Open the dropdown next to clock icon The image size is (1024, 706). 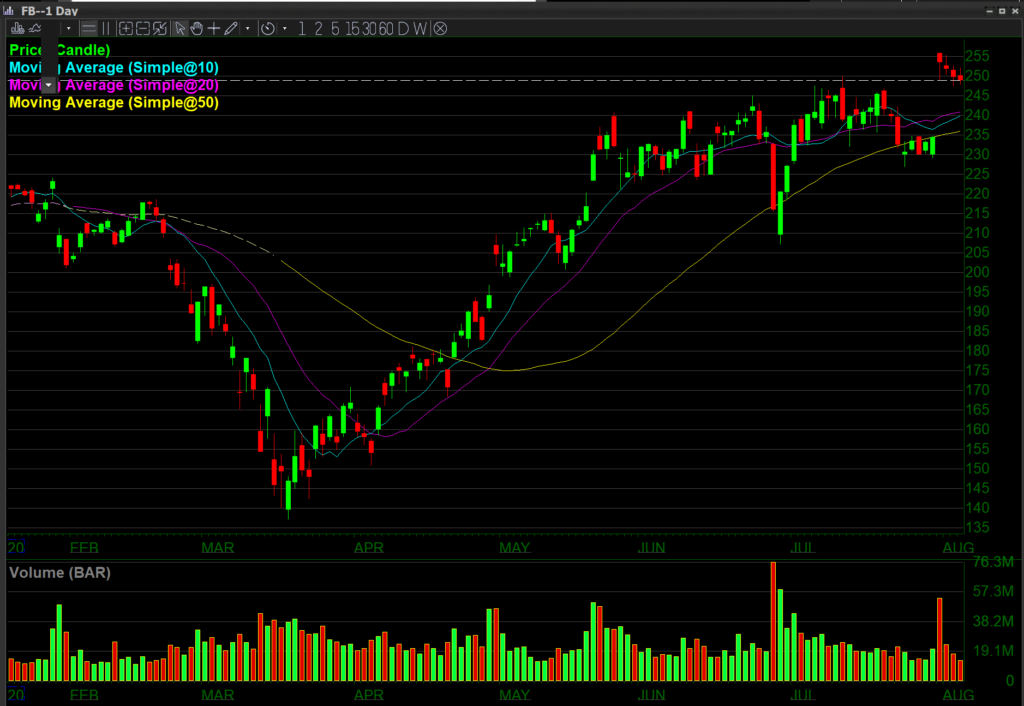pyautogui.click(x=285, y=28)
